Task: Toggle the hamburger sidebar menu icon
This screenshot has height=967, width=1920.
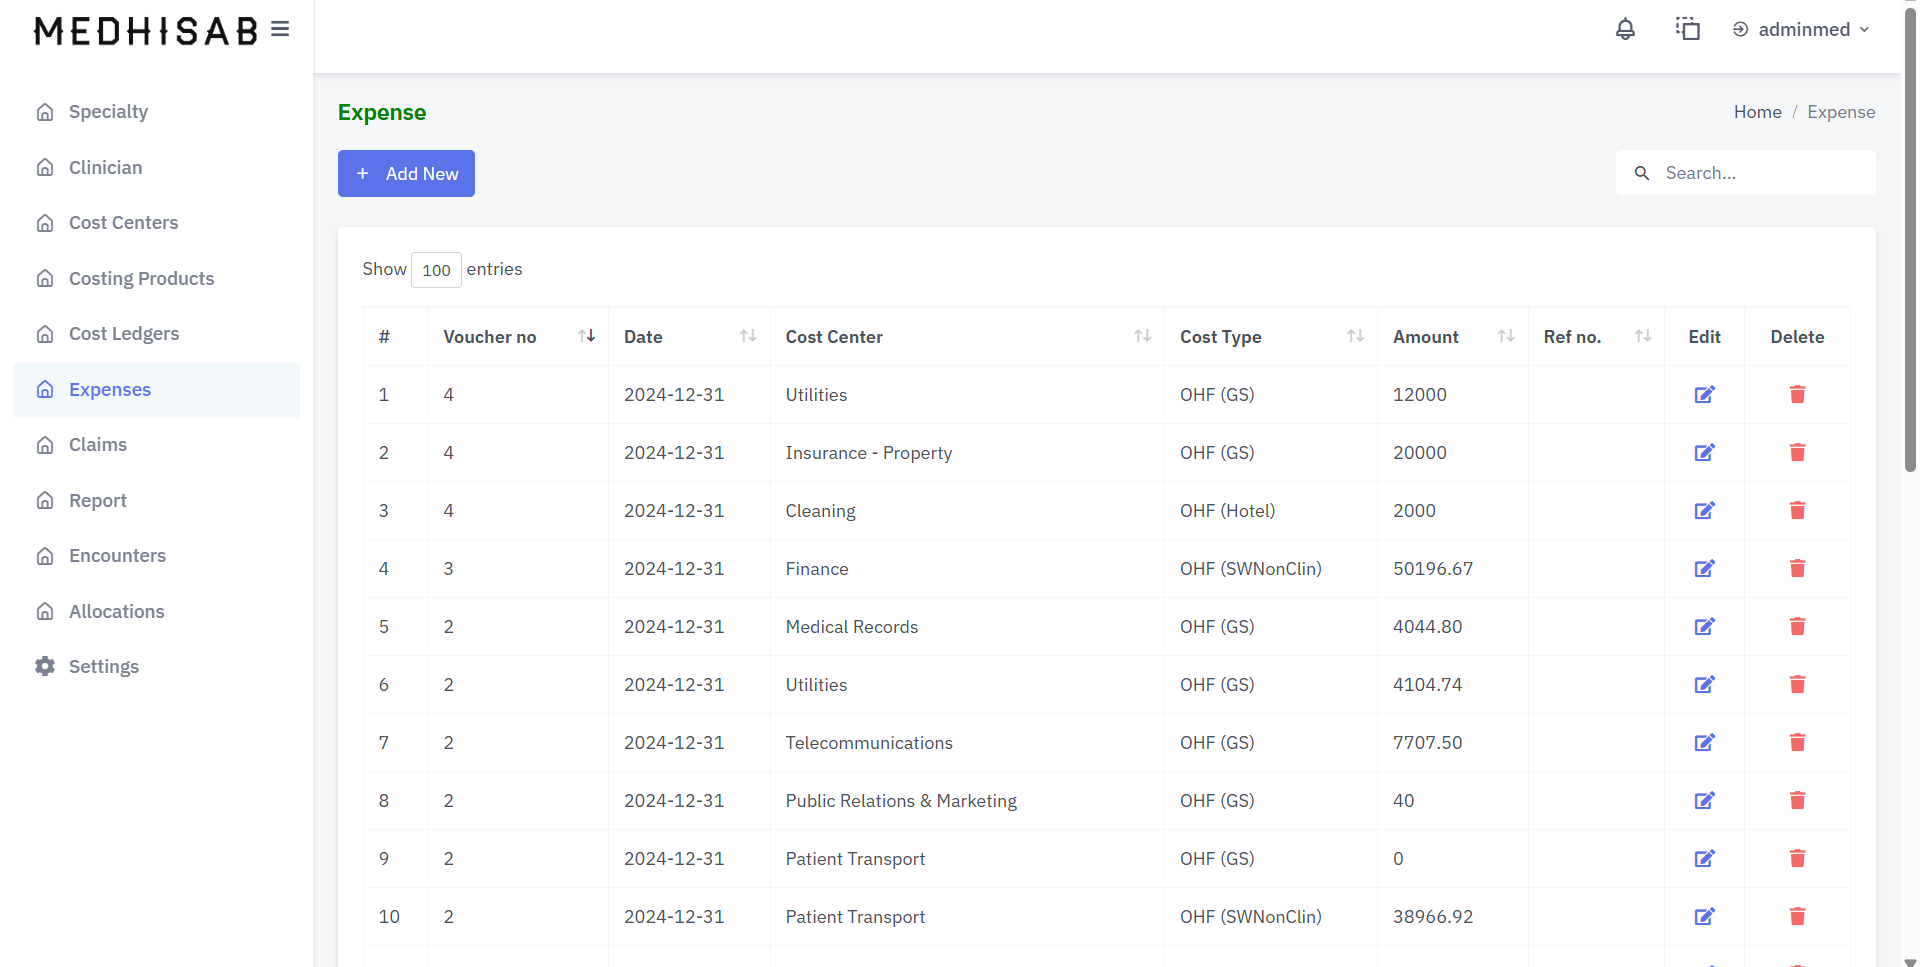Action: 280,30
